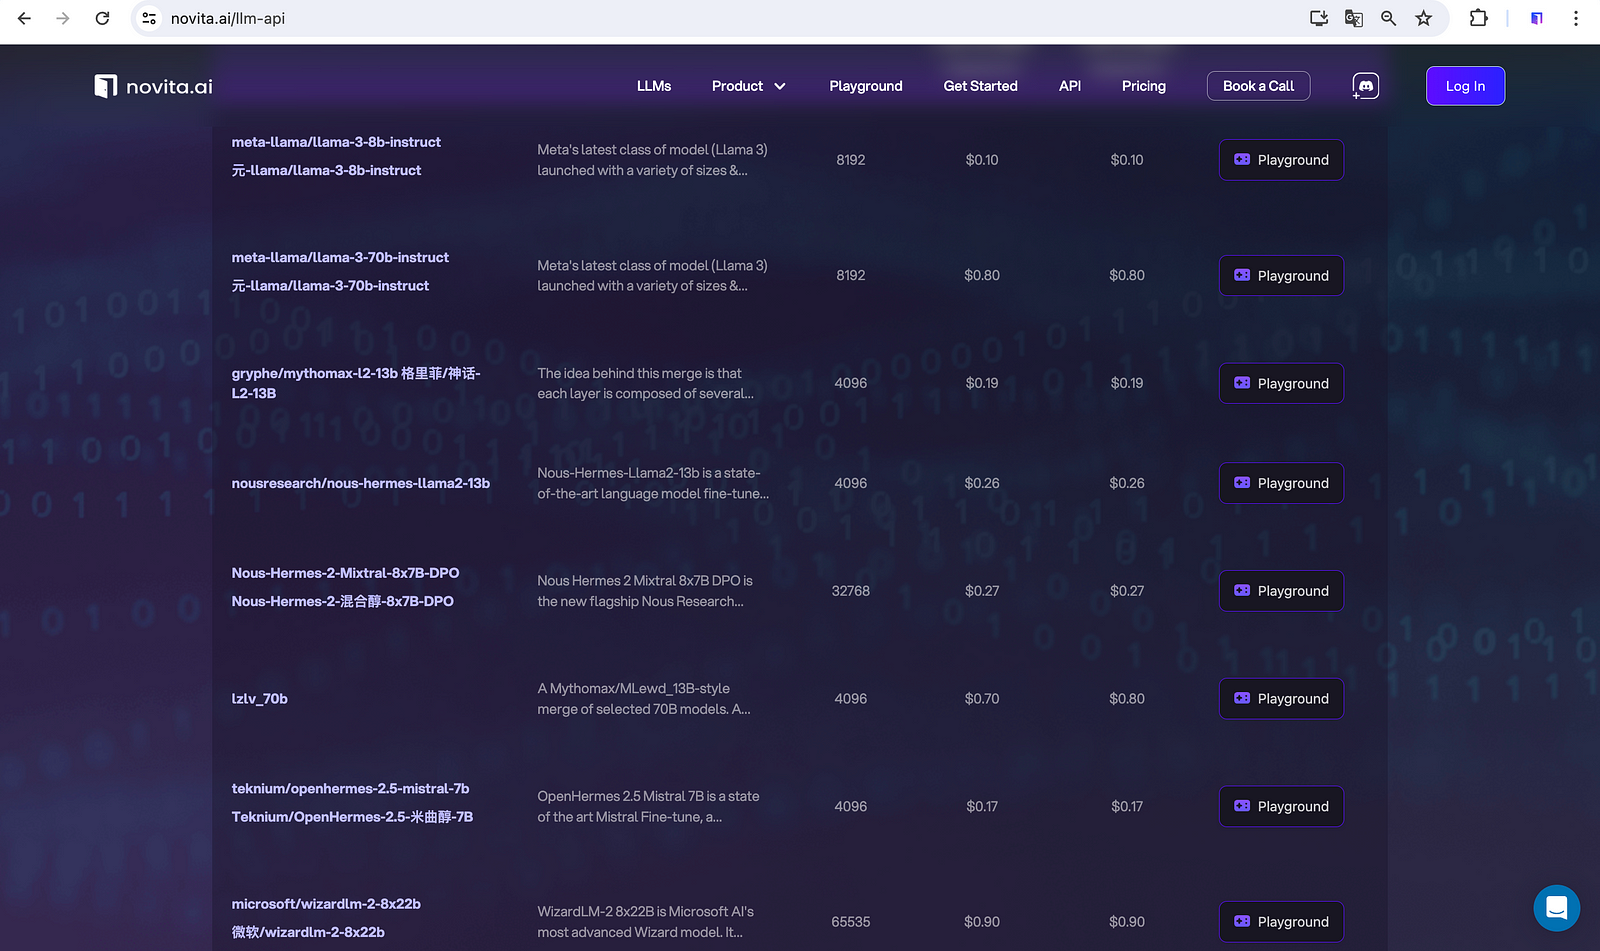The height and width of the screenshot is (951, 1600).
Task: Open the chat support bubble
Action: (x=1557, y=908)
